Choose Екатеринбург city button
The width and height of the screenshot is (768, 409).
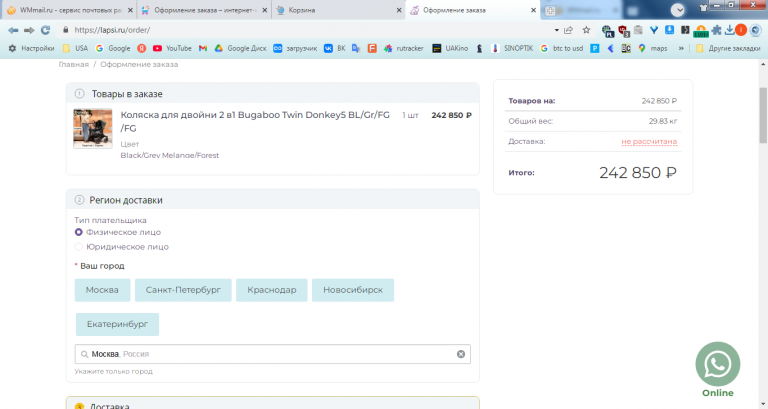(x=118, y=324)
